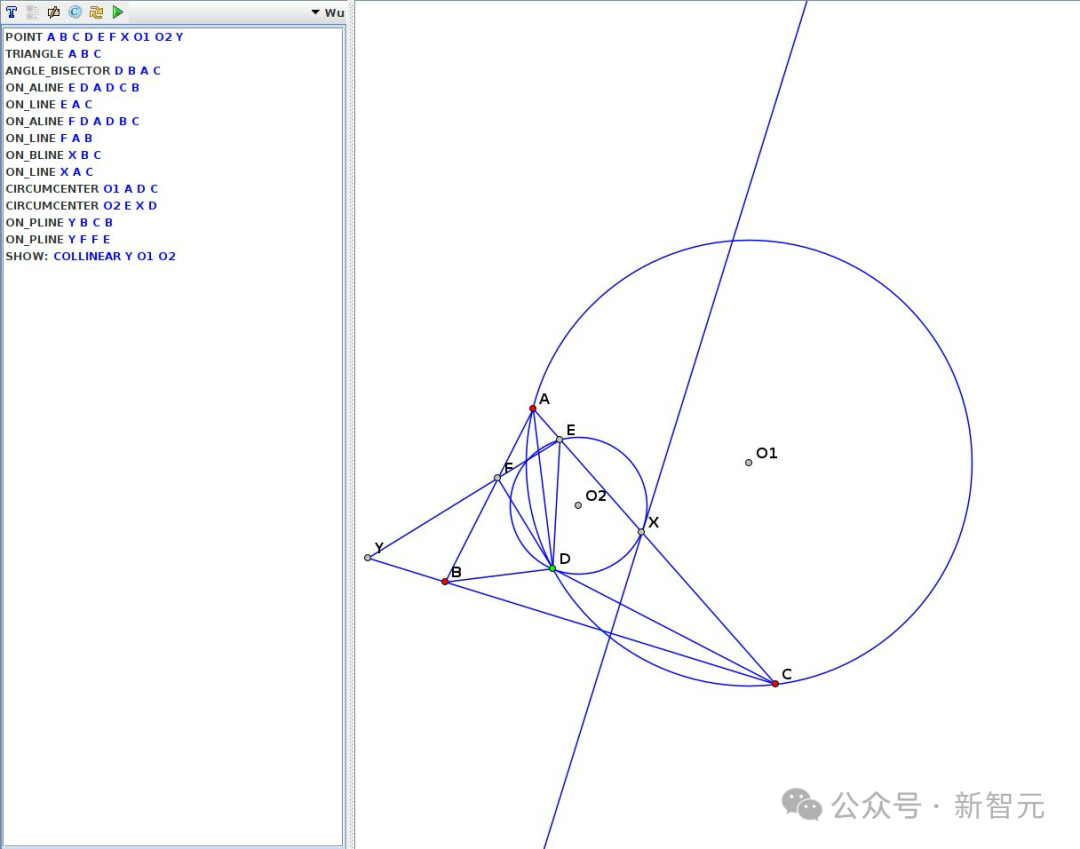Click the pencil edit icon in toolbar
Viewport: 1080px width, 849px height.
pyautogui.click(x=54, y=12)
